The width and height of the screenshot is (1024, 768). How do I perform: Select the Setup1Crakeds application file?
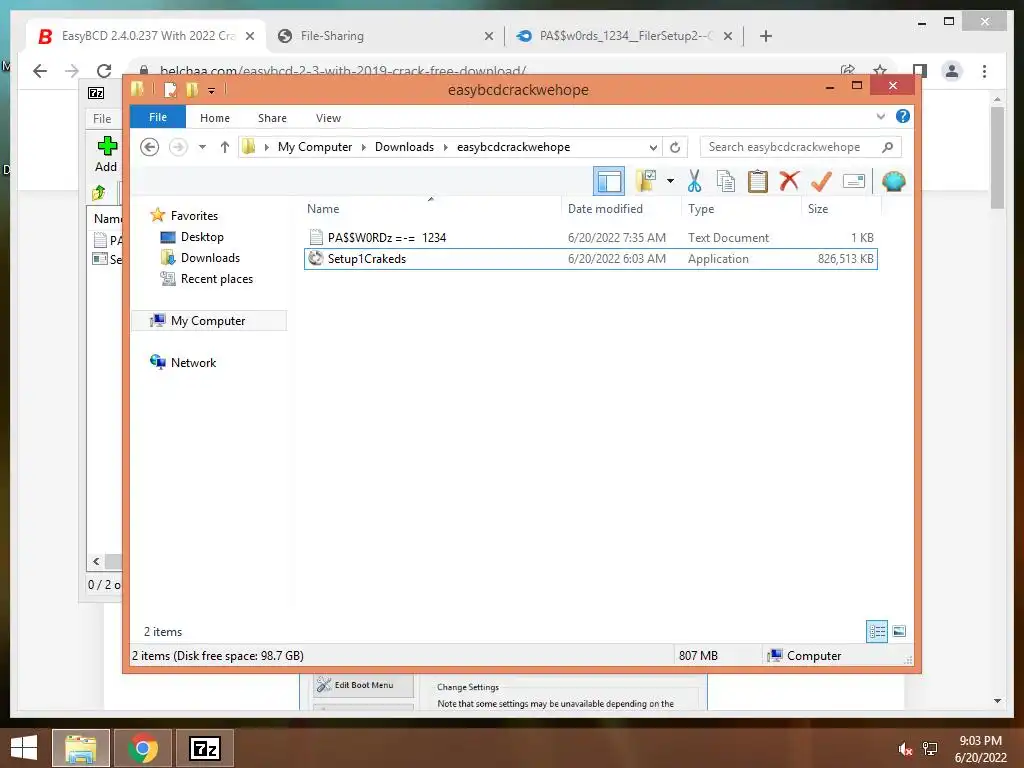(590, 259)
